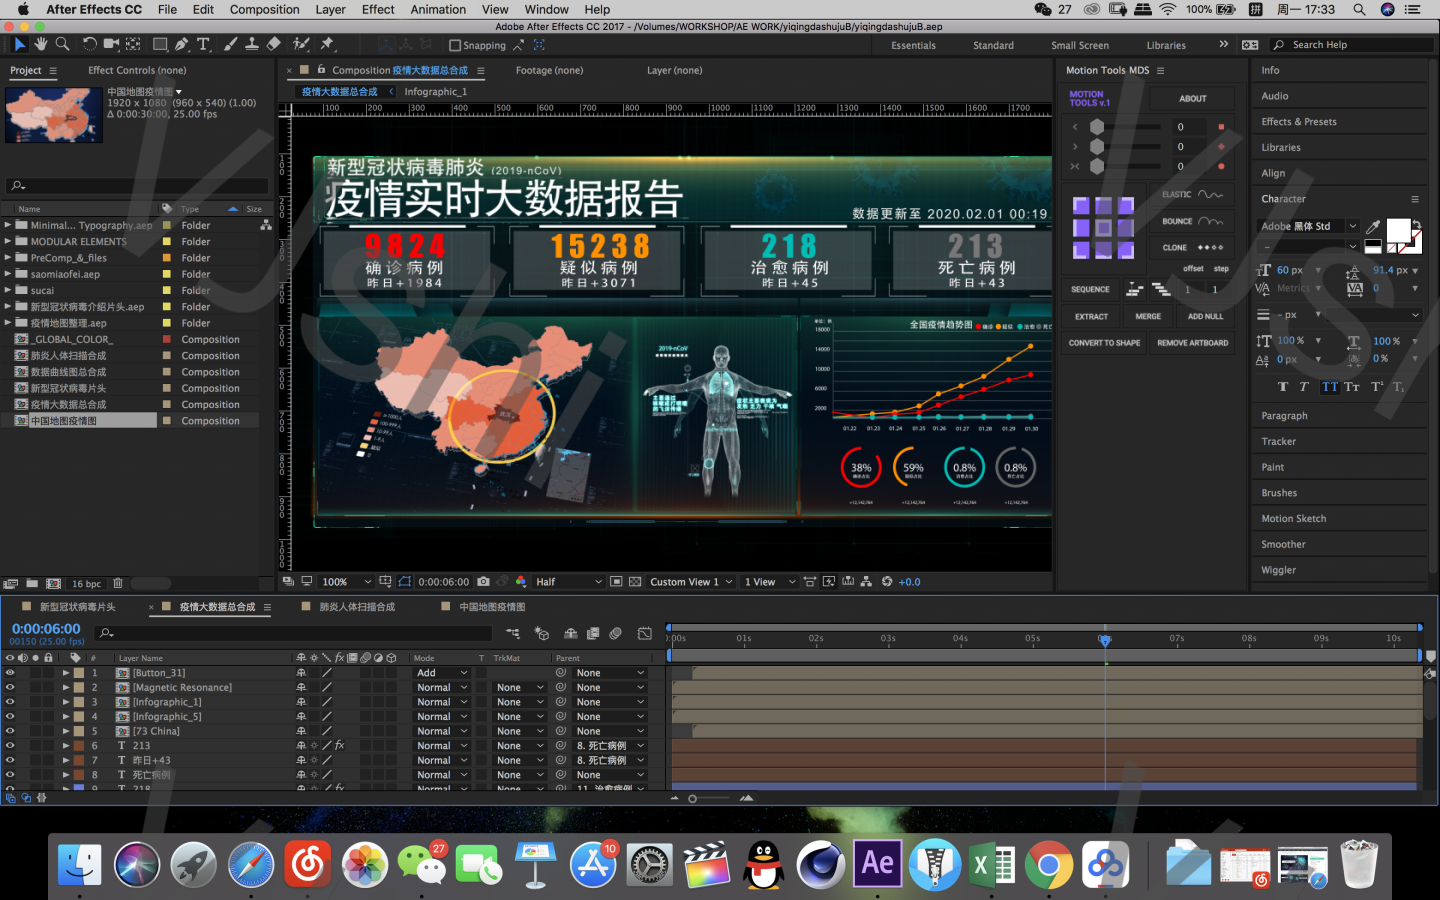Image resolution: width=1440 pixels, height=900 pixels.
Task: Select the Roto Brush tool
Action: 301,45
